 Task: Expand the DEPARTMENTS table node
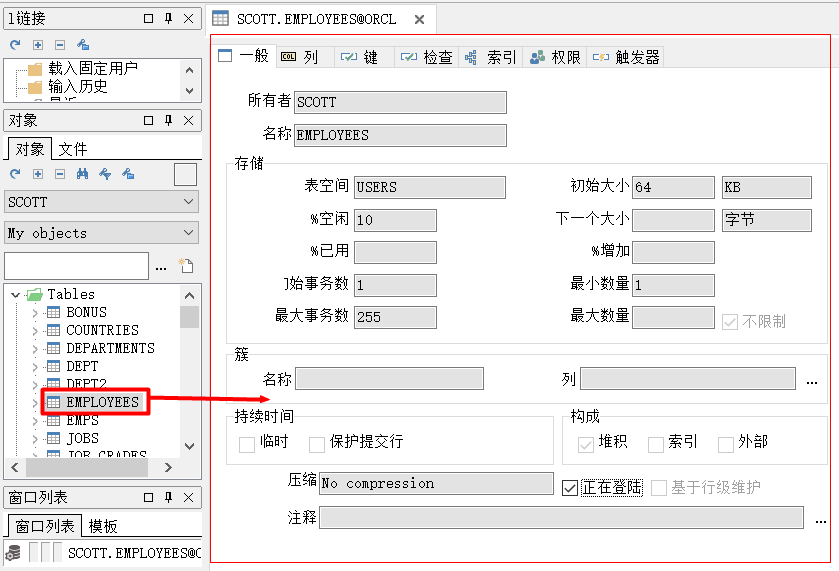tap(35, 349)
